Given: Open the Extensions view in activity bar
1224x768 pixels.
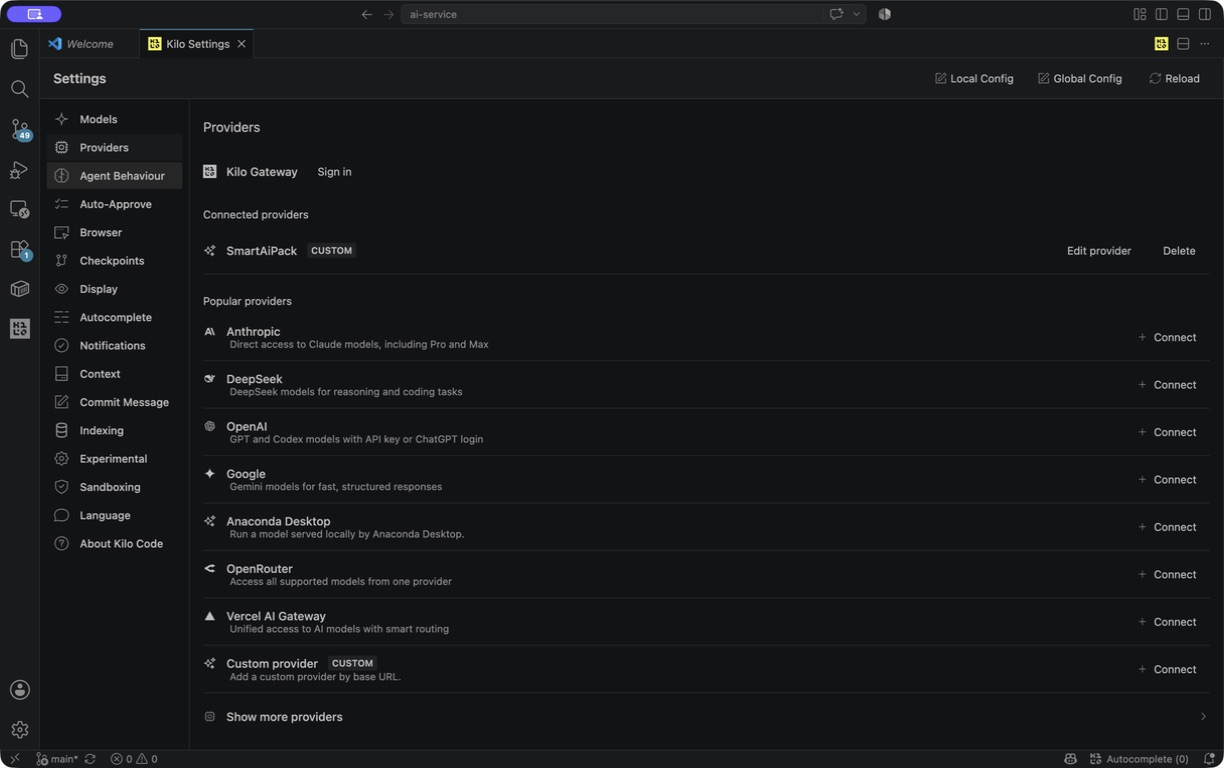Looking at the screenshot, I should pos(19,249).
